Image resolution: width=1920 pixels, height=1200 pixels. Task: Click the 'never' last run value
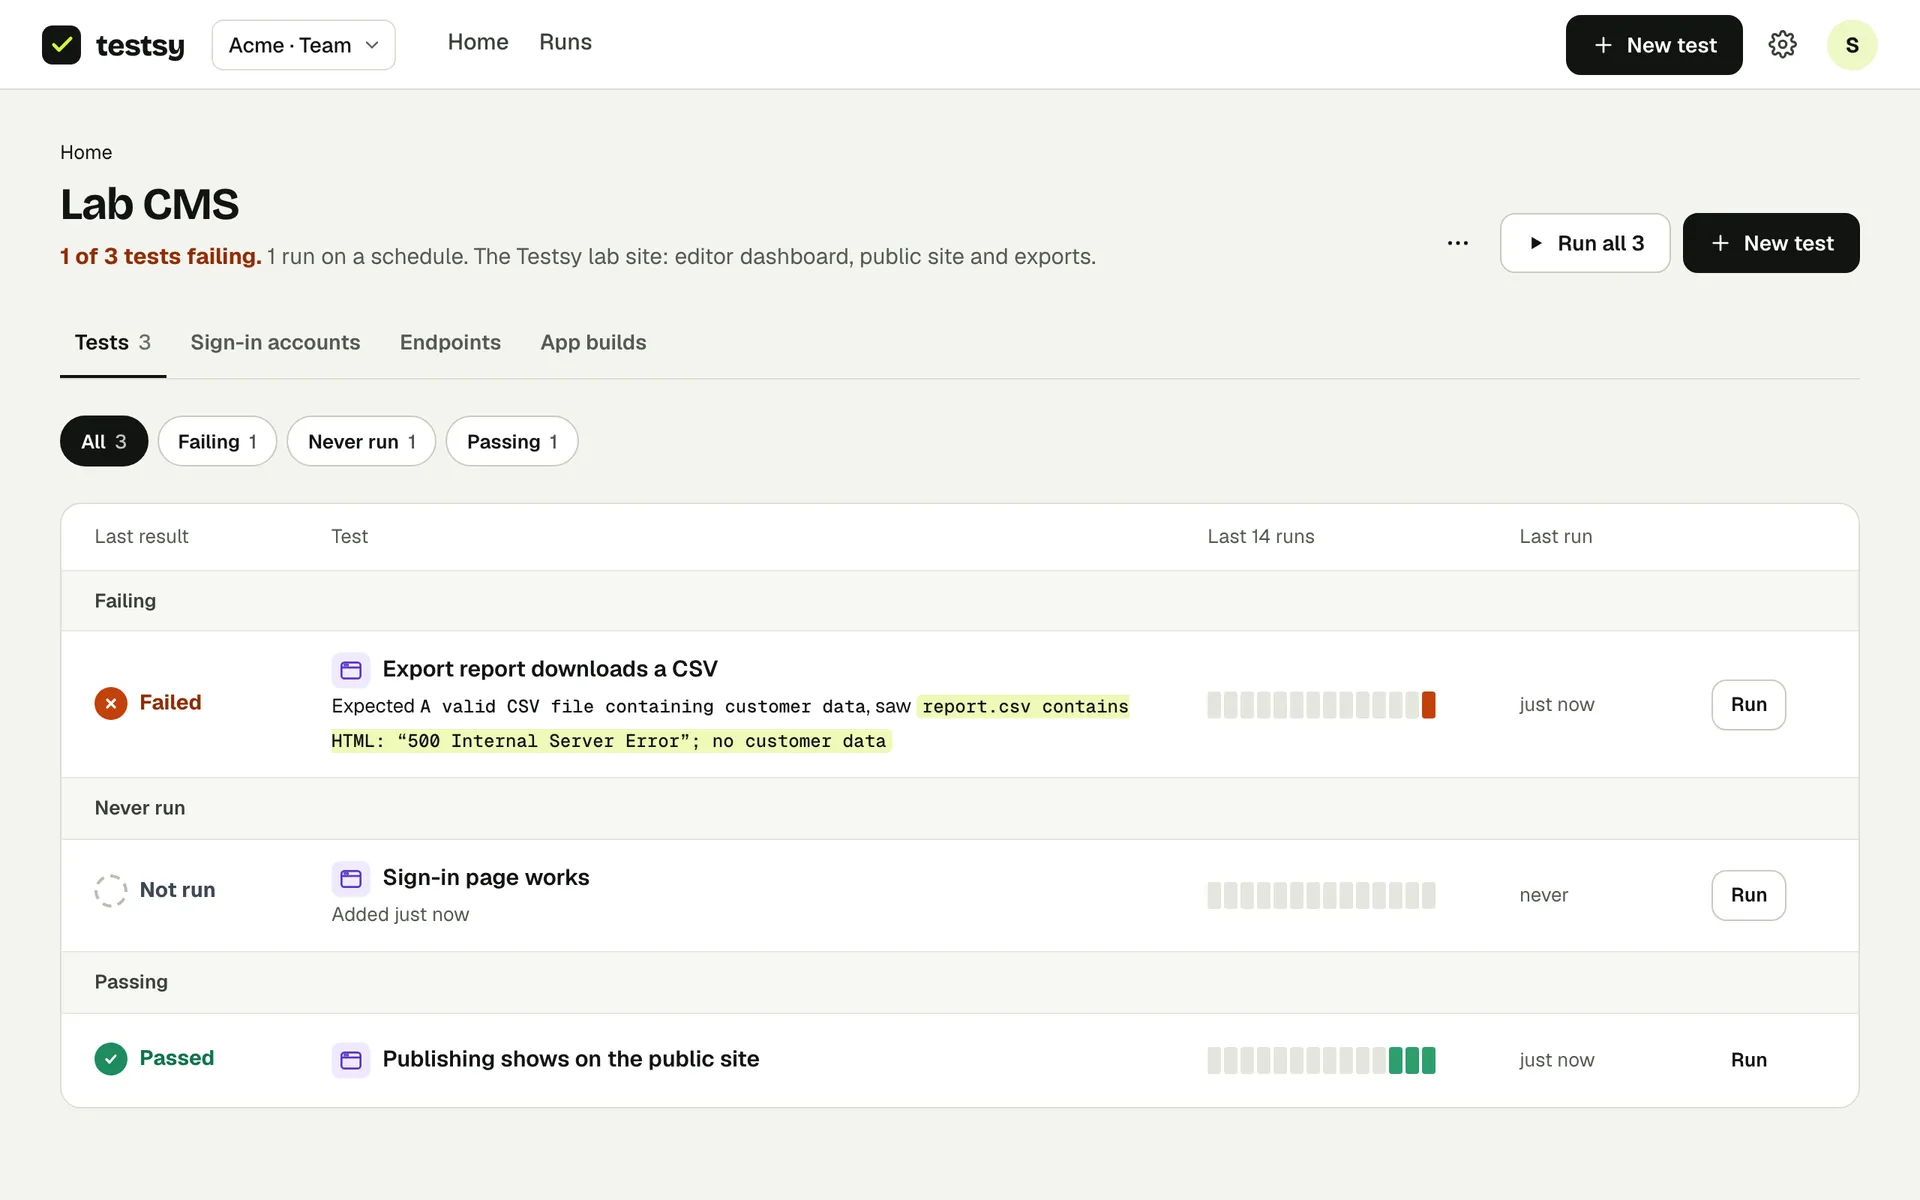point(1544,895)
